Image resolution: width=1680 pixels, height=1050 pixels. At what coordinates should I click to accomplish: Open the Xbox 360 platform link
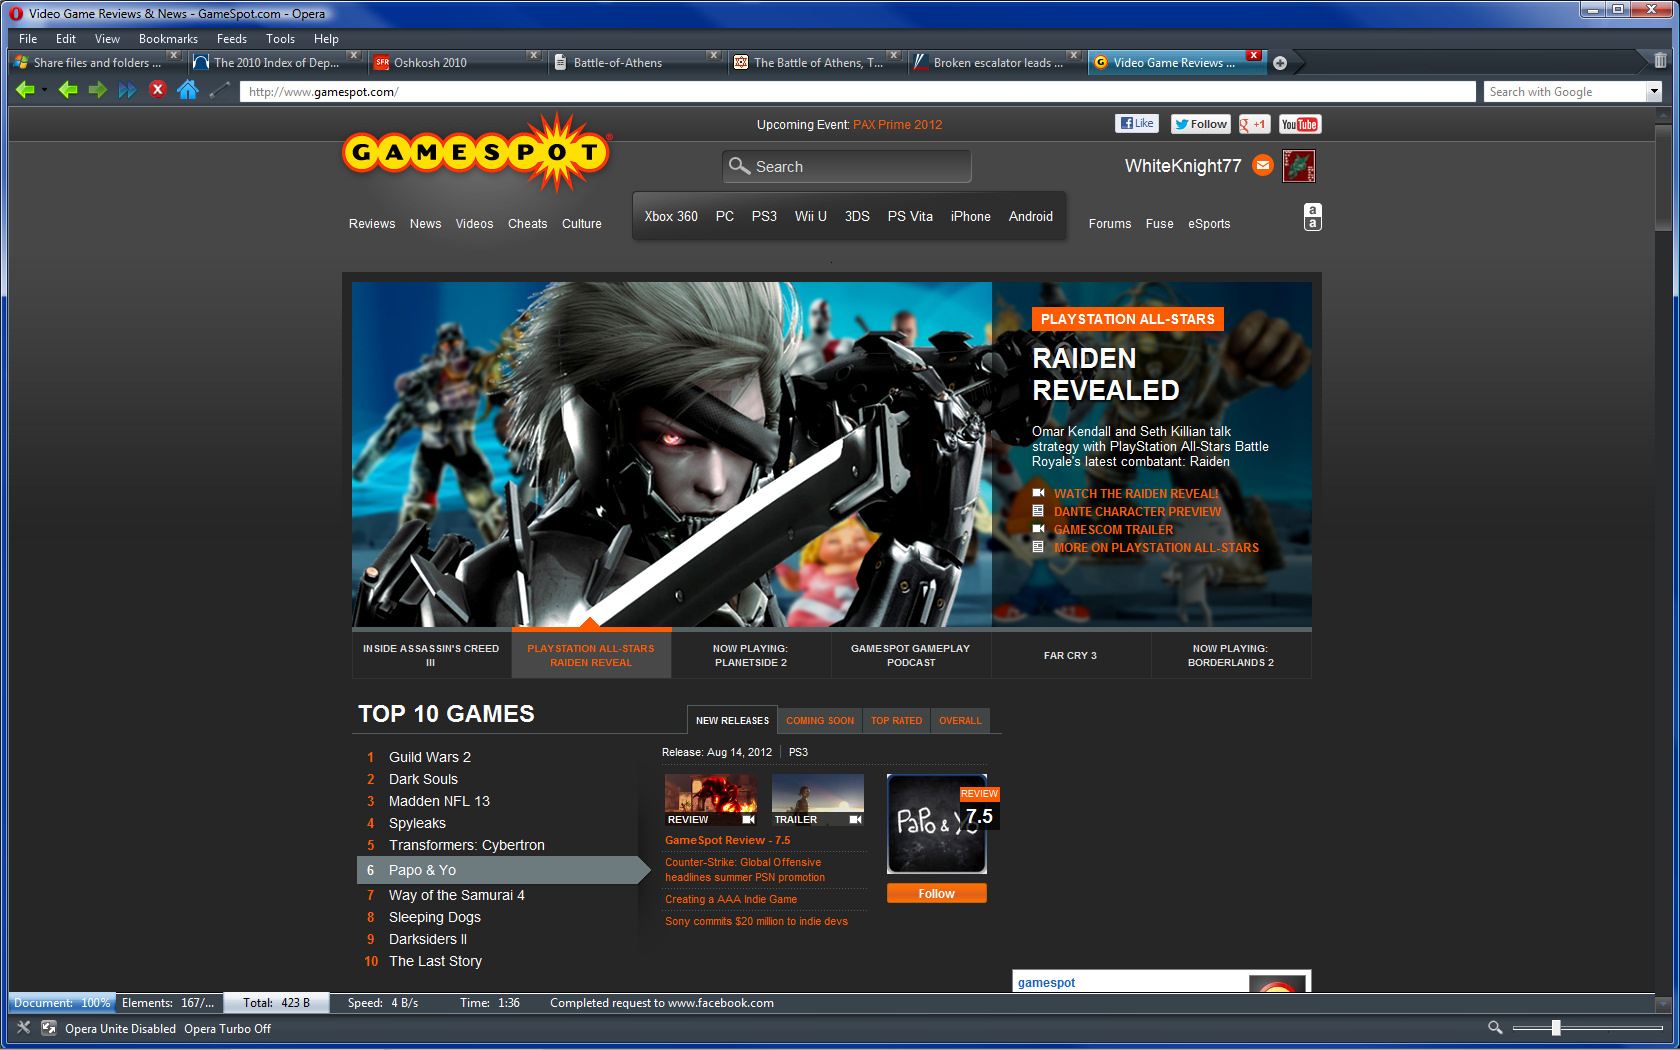click(671, 216)
